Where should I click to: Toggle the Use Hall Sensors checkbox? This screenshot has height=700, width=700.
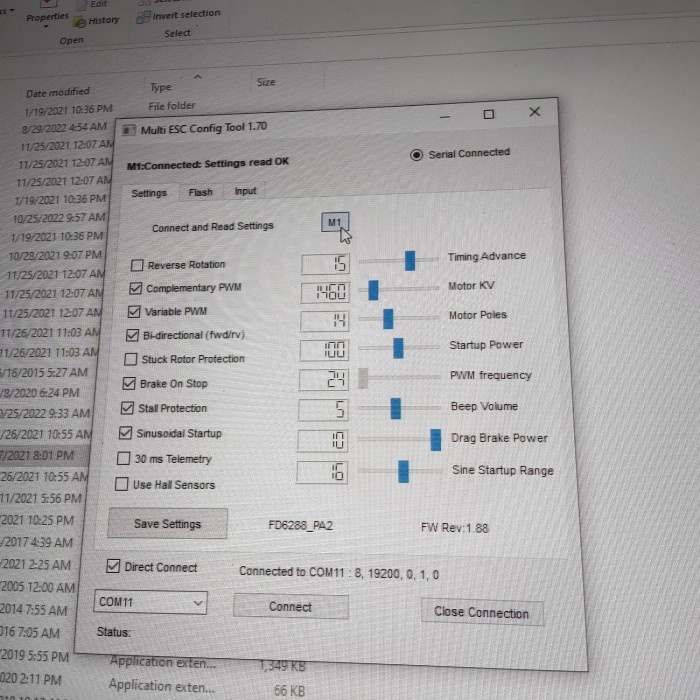tap(122, 485)
